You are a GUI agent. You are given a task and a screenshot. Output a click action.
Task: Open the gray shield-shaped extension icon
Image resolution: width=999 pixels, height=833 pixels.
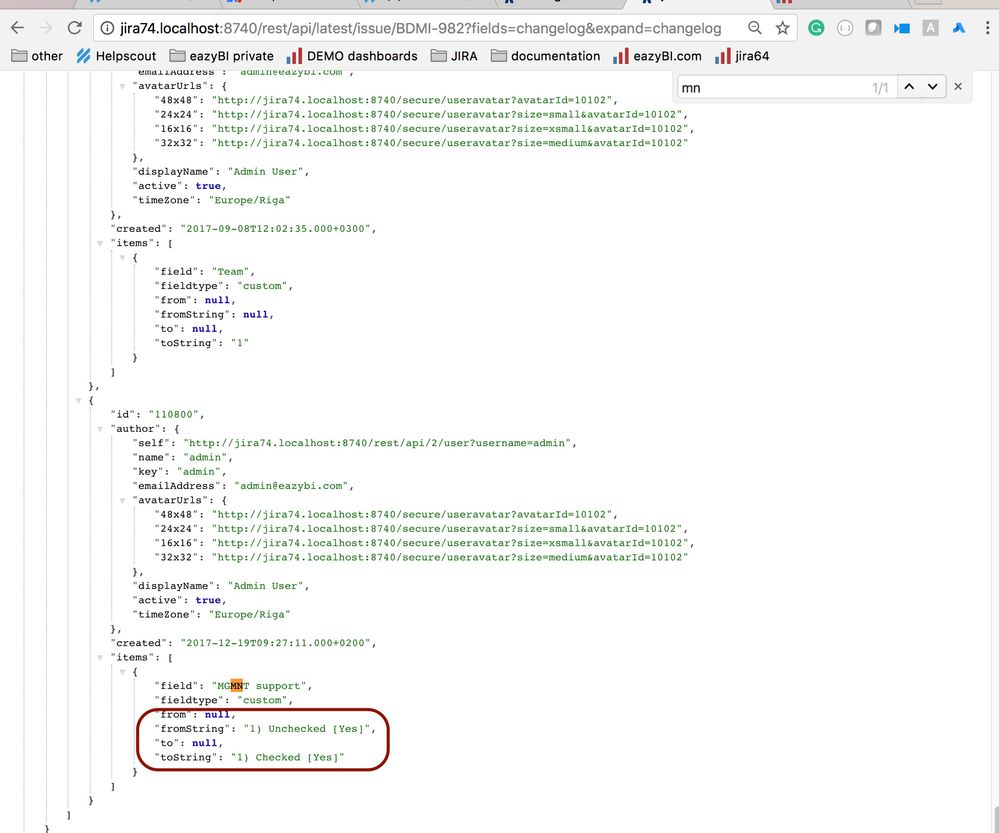(x=873, y=27)
